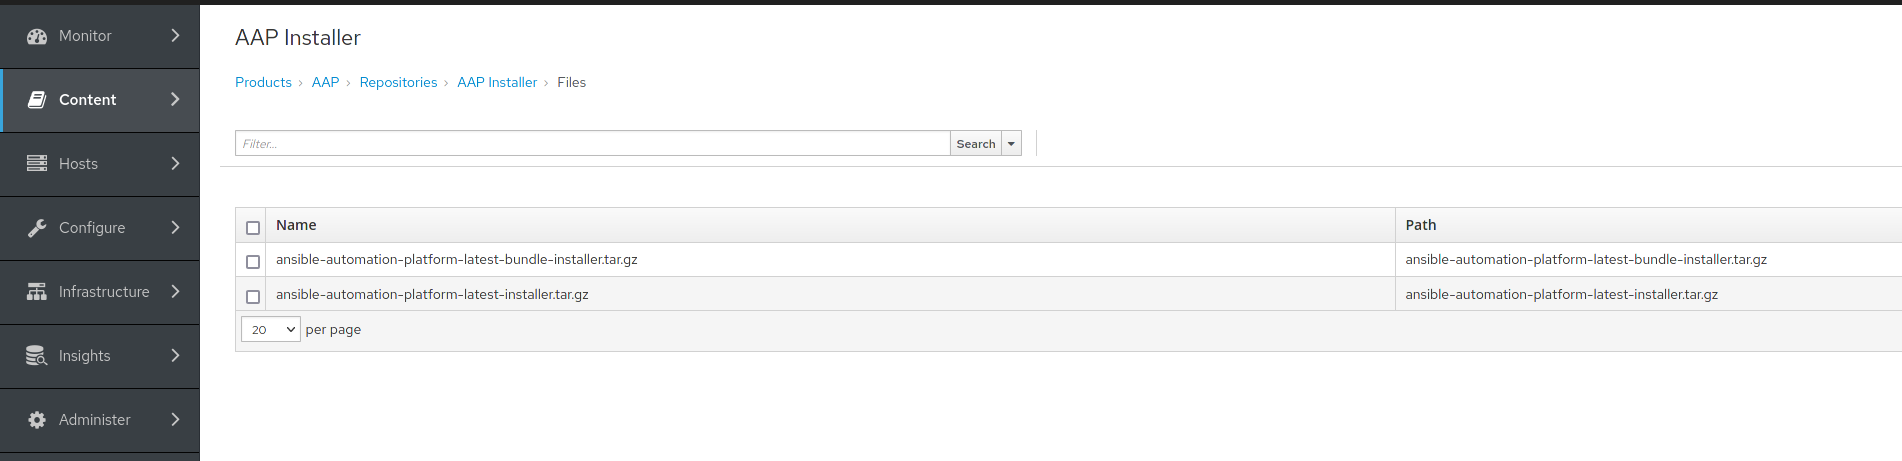This screenshot has width=1902, height=461.
Task: Select the latest-installer.tar.gz file checkbox
Action: coord(253,297)
